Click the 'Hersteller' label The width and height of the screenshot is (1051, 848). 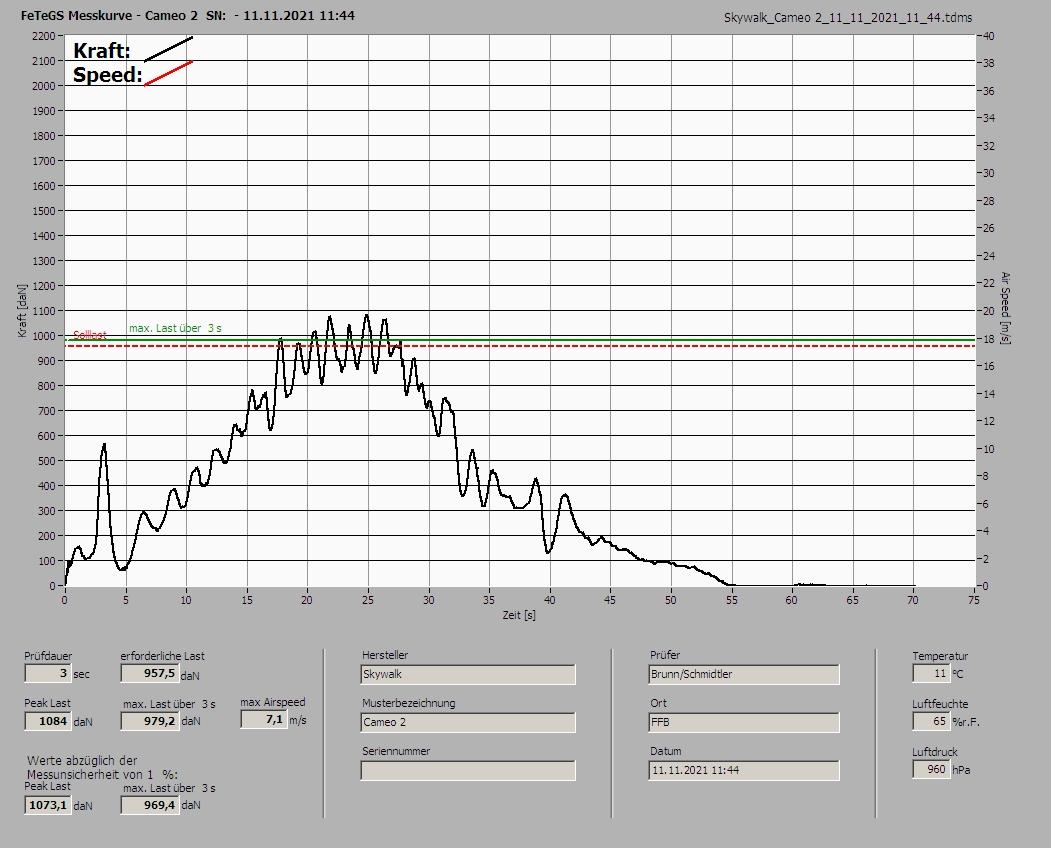pos(385,655)
